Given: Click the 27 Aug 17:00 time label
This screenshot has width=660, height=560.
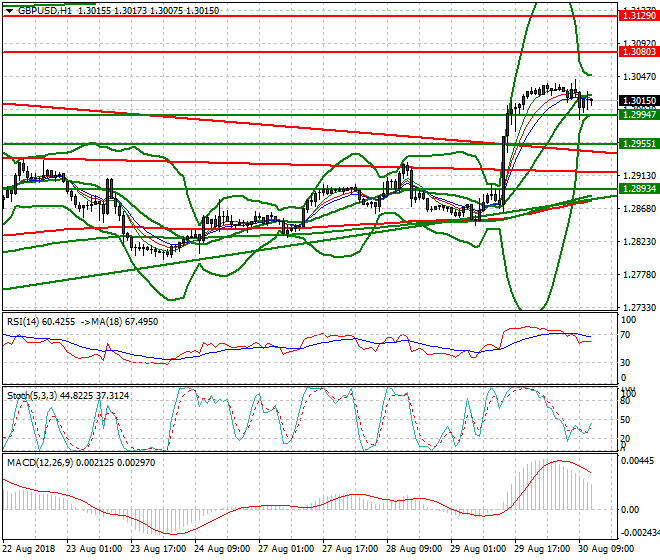Looking at the screenshot, I should (350, 549).
